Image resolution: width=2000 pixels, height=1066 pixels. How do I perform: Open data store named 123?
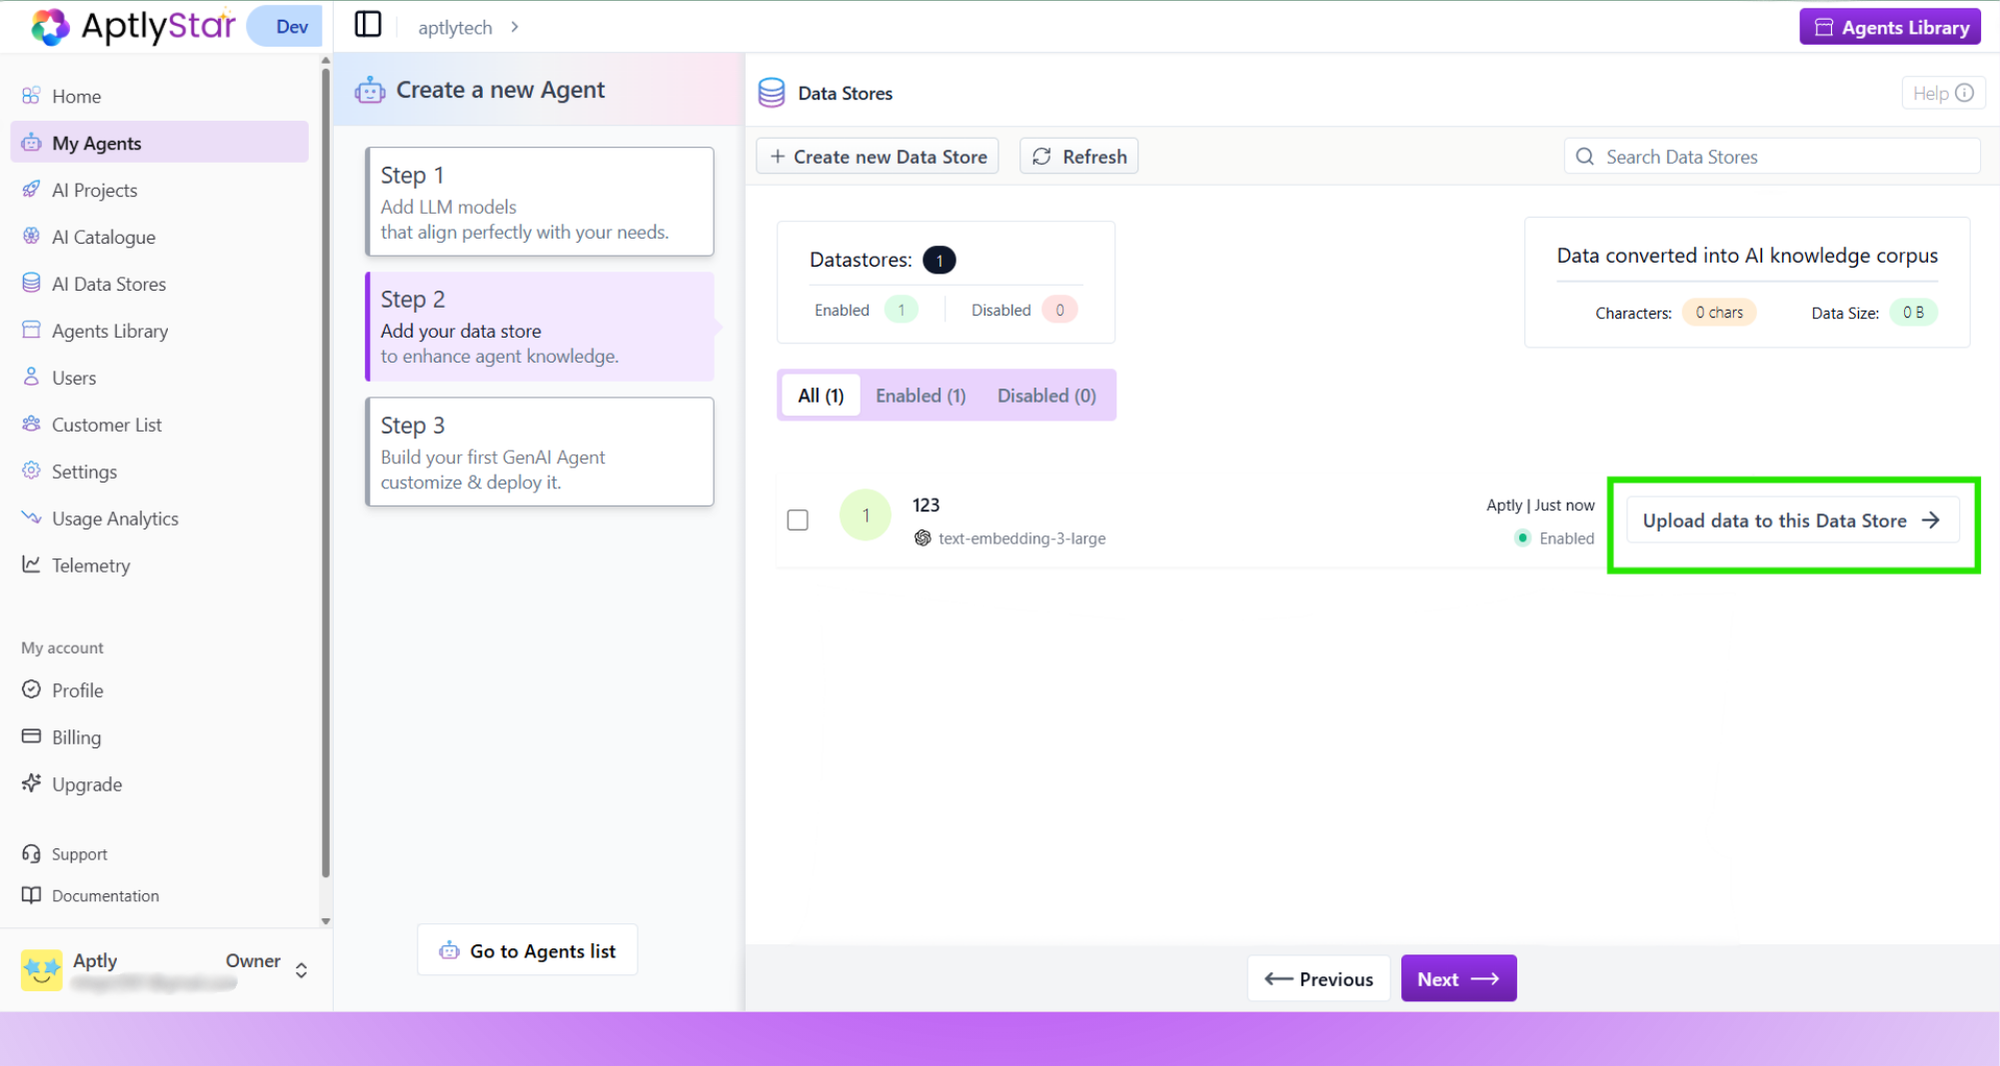[x=925, y=505]
